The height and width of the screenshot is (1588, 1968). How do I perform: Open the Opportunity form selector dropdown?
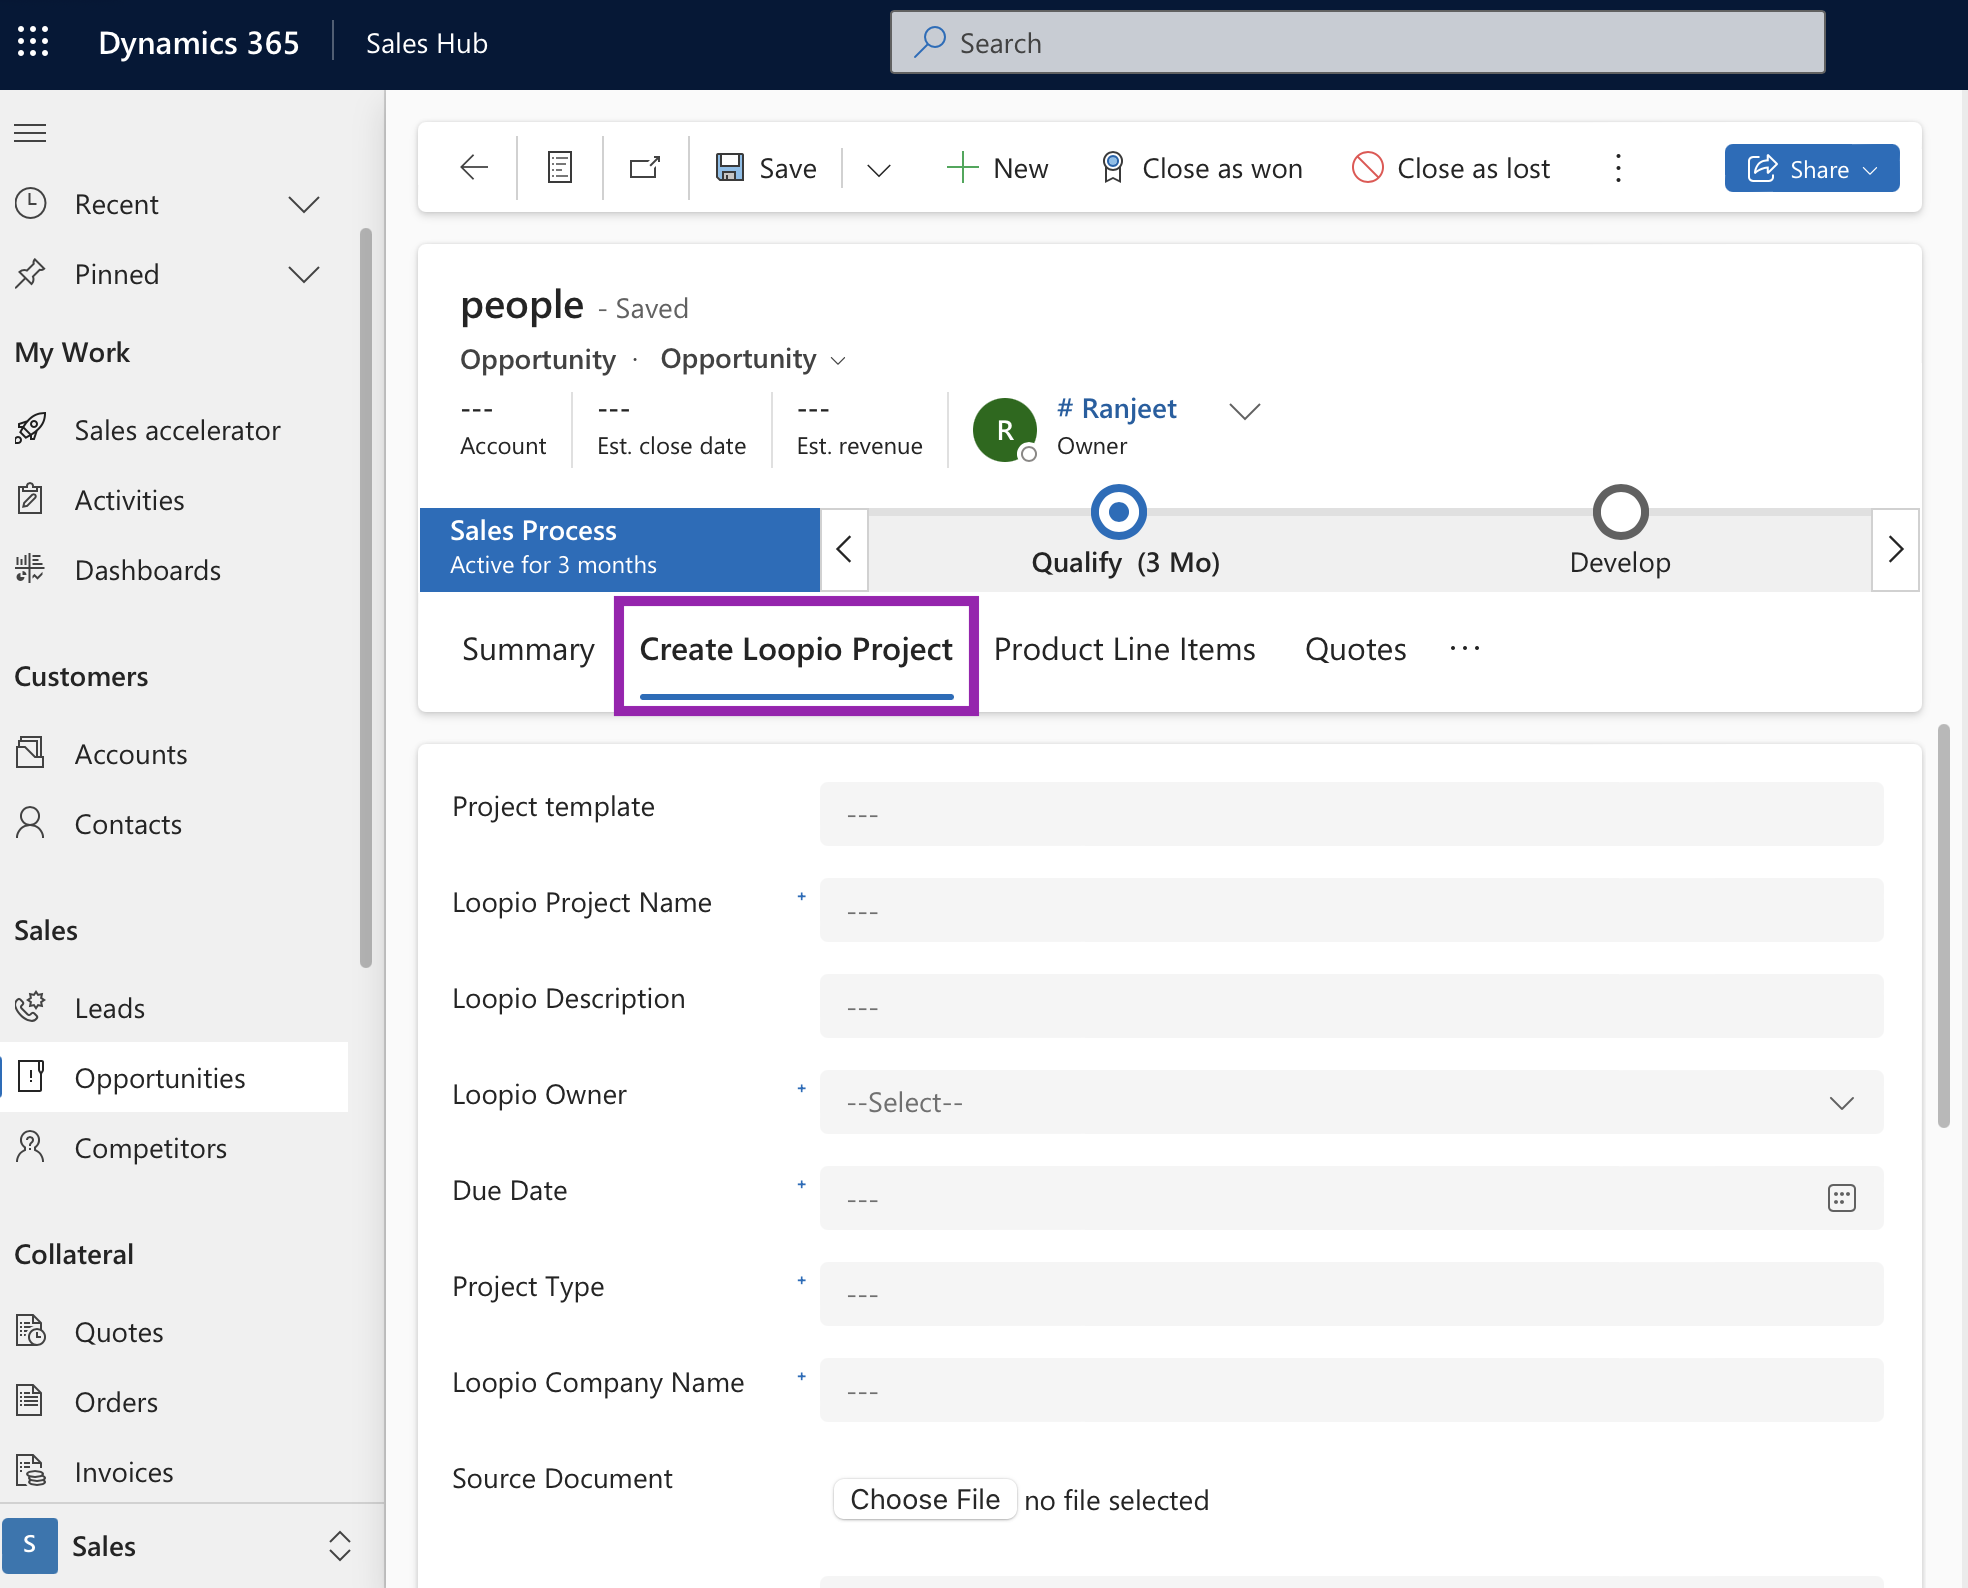(x=753, y=359)
